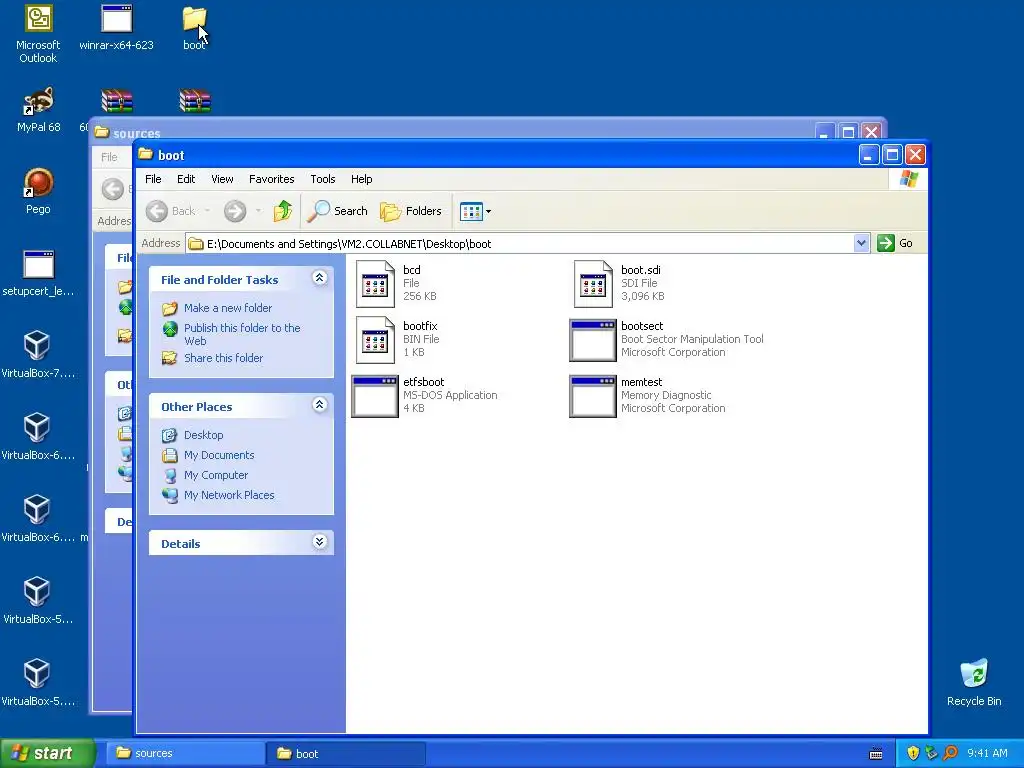Click the bootsect file name text
This screenshot has height=768, width=1024.
pyautogui.click(x=642, y=326)
